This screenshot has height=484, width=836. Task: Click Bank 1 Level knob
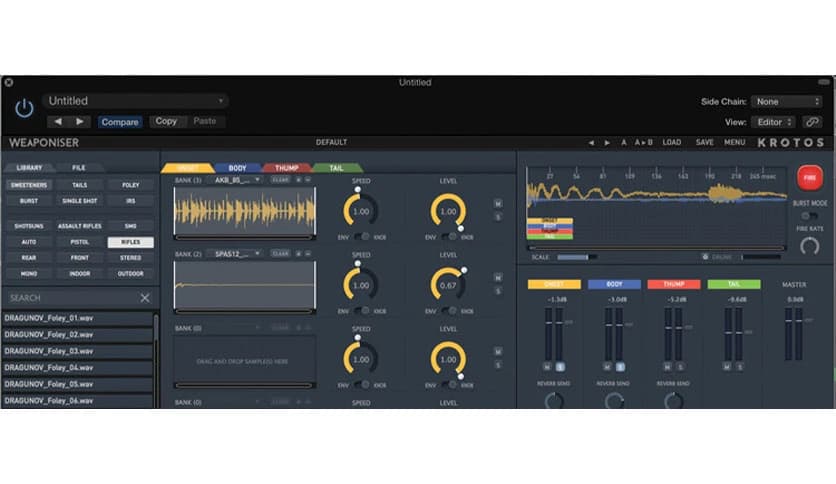[x=448, y=211]
